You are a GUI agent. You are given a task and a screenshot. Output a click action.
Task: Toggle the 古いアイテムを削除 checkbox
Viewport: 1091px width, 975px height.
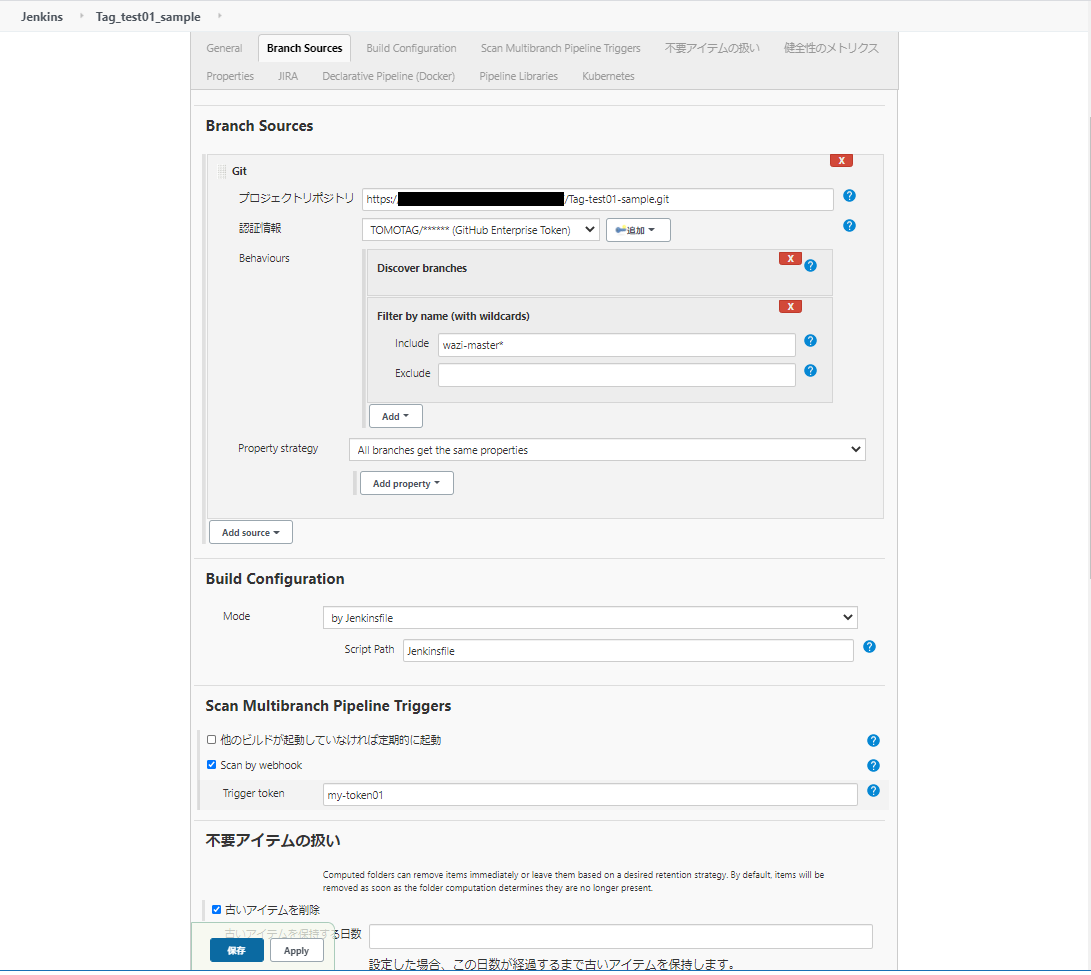point(216,910)
